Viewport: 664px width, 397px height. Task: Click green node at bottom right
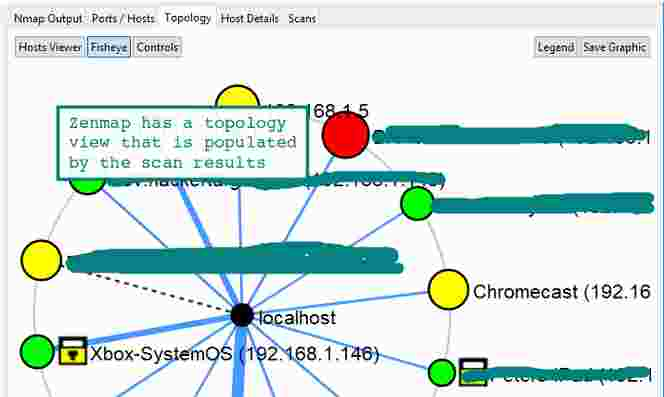coord(442,372)
